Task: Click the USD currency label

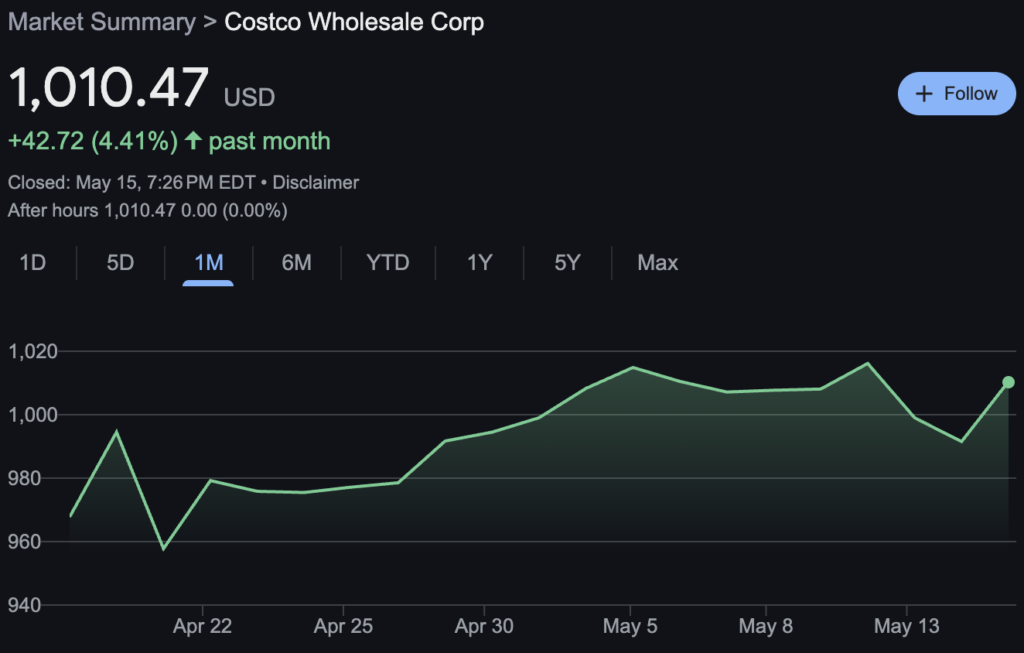Action: [x=249, y=97]
